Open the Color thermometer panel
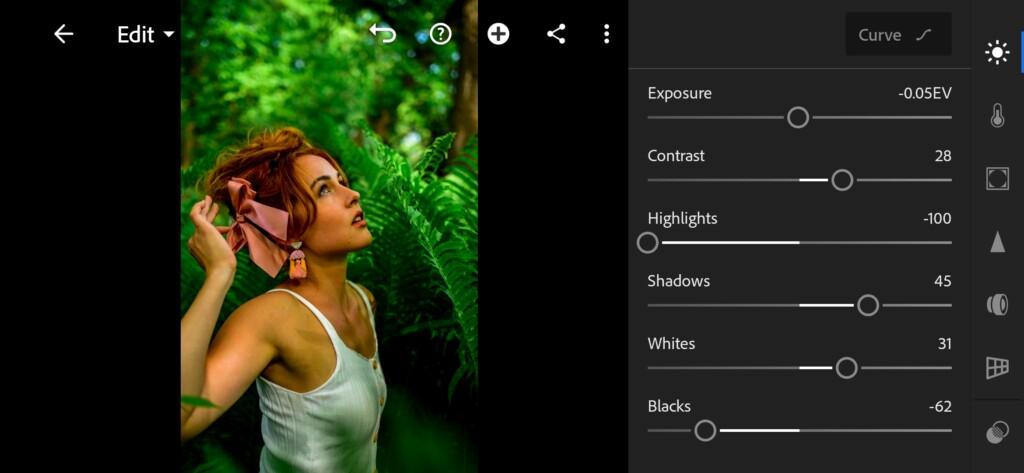The width and height of the screenshot is (1024, 473). pyautogui.click(x=997, y=115)
